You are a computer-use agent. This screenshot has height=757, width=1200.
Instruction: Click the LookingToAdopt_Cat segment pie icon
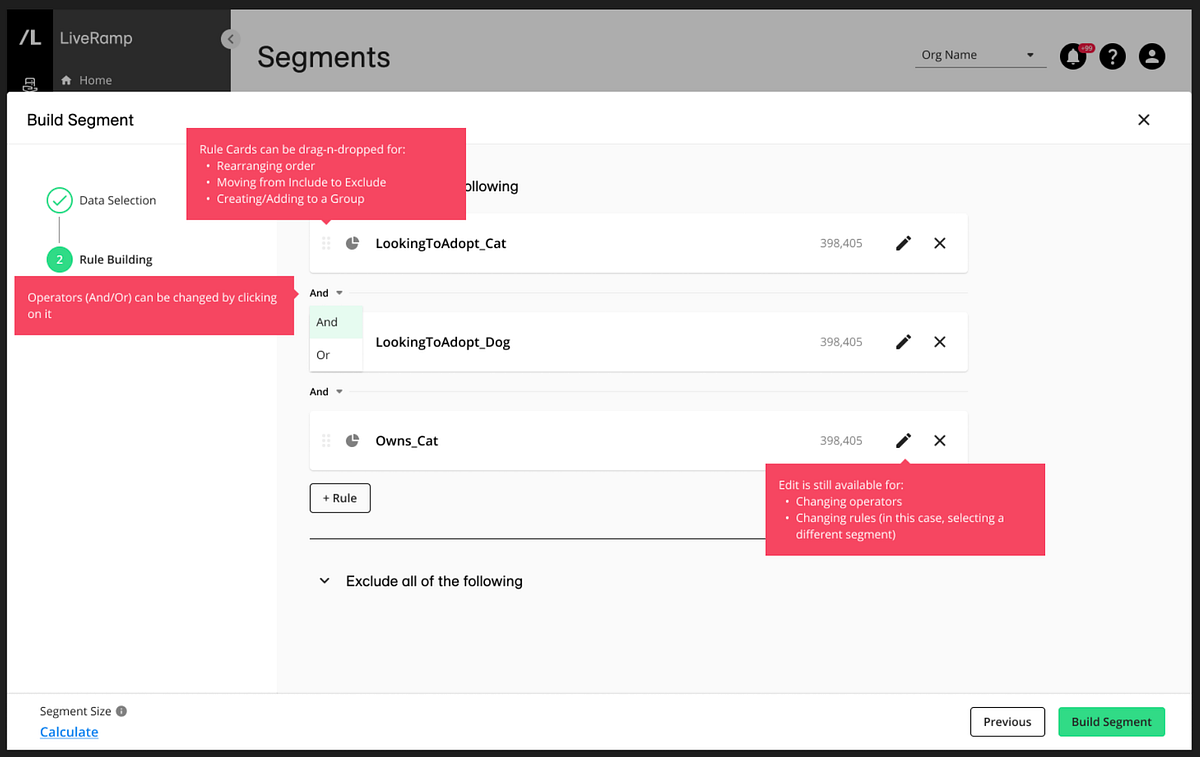coord(352,243)
